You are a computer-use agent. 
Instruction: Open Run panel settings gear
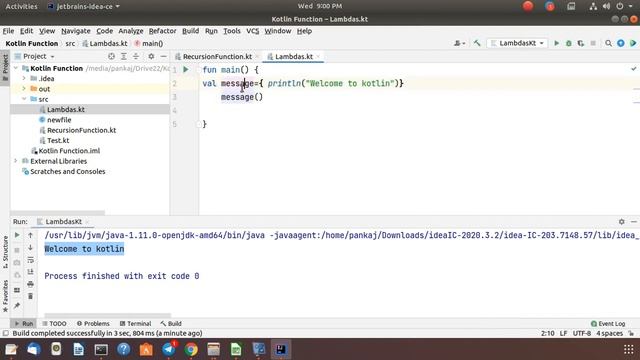(x=621, y=222)
